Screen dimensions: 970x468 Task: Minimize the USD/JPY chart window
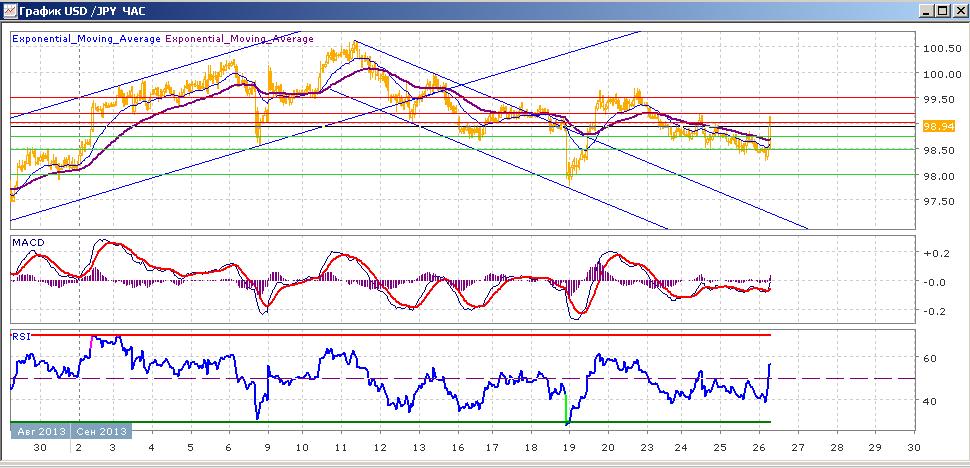(927, 11)
